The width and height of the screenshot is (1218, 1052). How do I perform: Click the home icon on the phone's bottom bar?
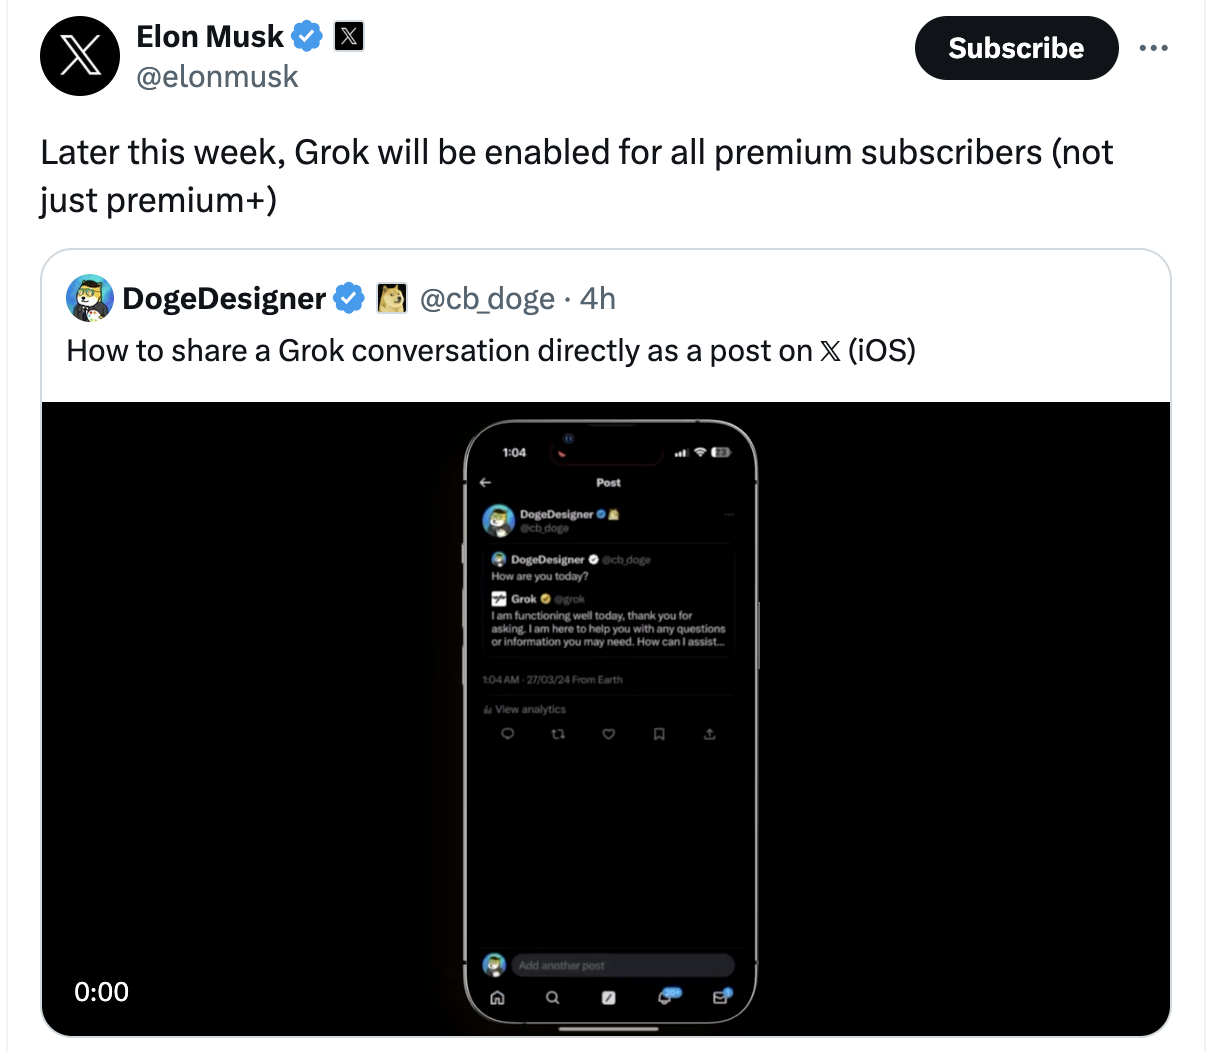tap(497, 997)
